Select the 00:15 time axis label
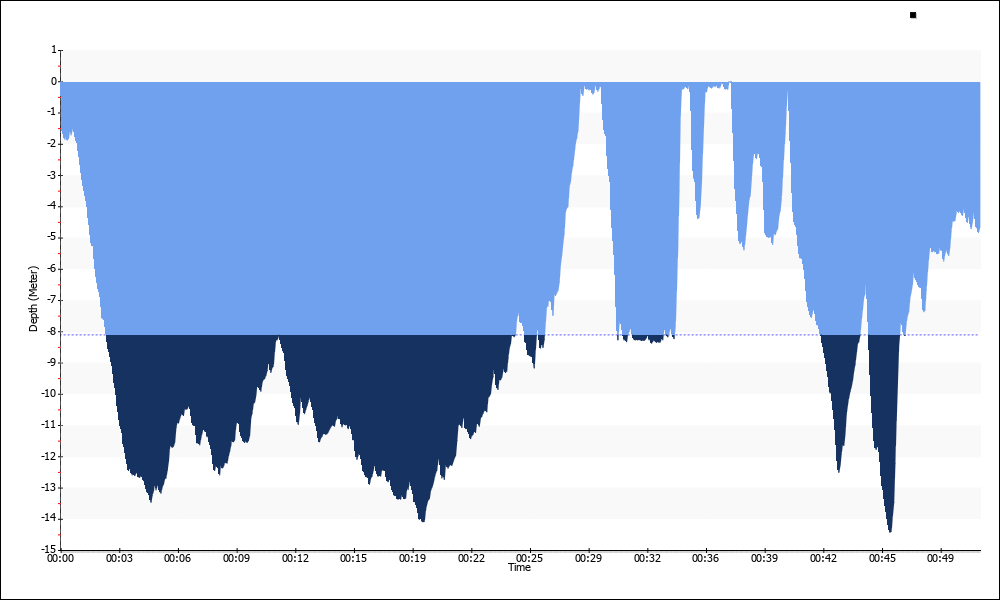This screenshot has width=1000, height=600. (353, 559)
